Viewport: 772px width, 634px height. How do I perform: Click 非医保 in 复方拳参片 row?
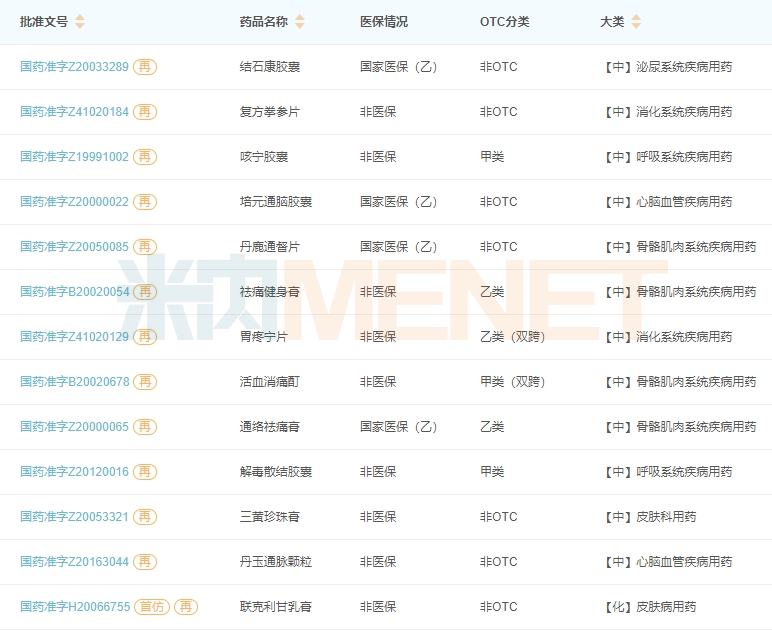[378, 112]
